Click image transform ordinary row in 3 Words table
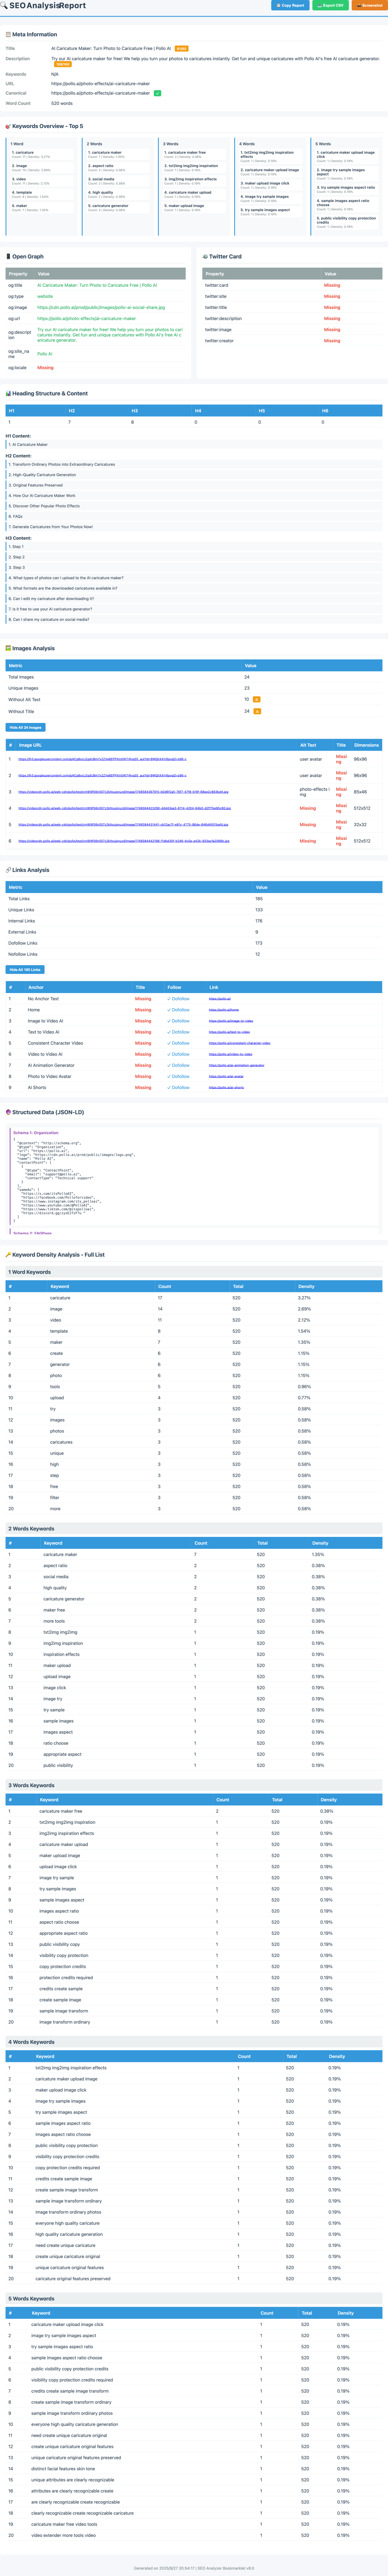388x2576 pixels. tap(194, 2022)
